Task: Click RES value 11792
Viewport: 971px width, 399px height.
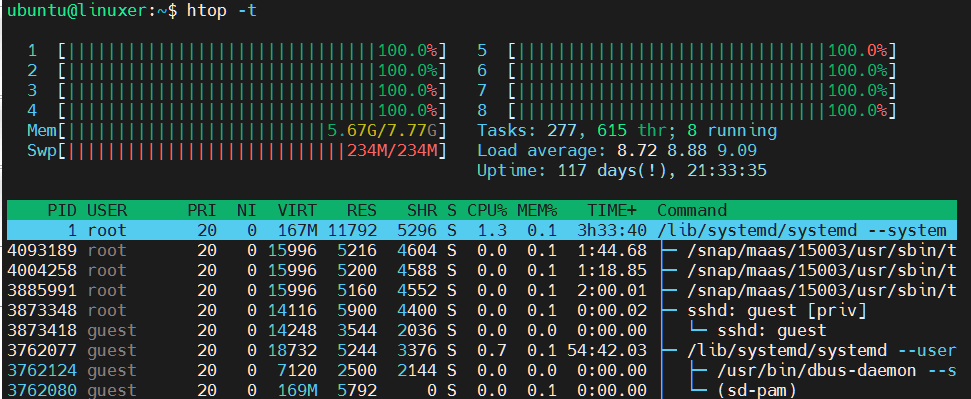Action: 352,230
